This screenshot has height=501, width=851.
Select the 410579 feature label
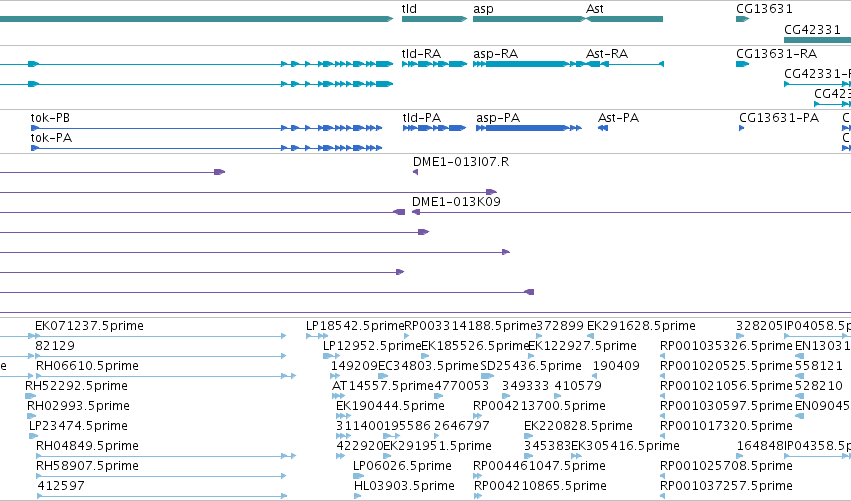pyautogui.click(x=578, y=386)
